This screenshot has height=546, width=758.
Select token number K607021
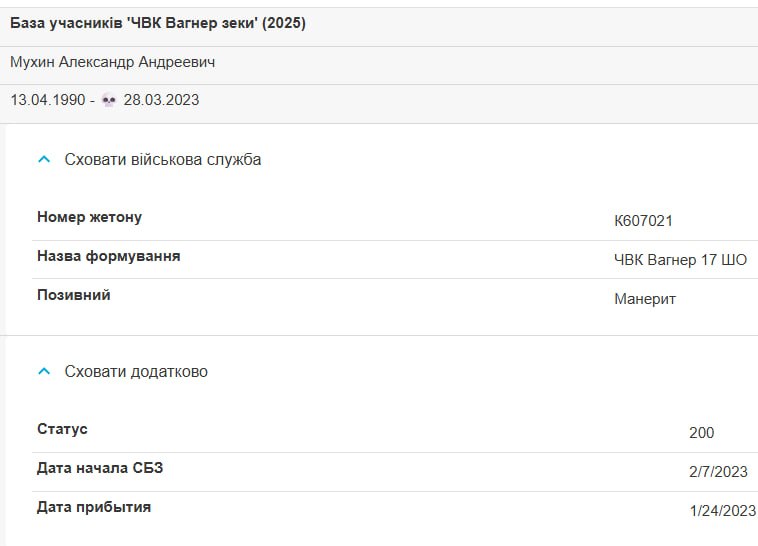pyautogui.click(x=643, y=221)
